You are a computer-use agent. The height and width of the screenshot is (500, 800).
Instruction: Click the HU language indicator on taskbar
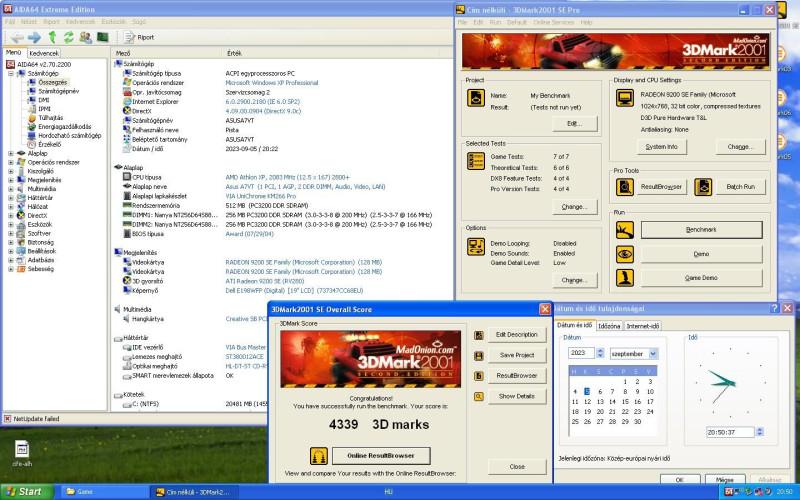[x=389, y=492]
